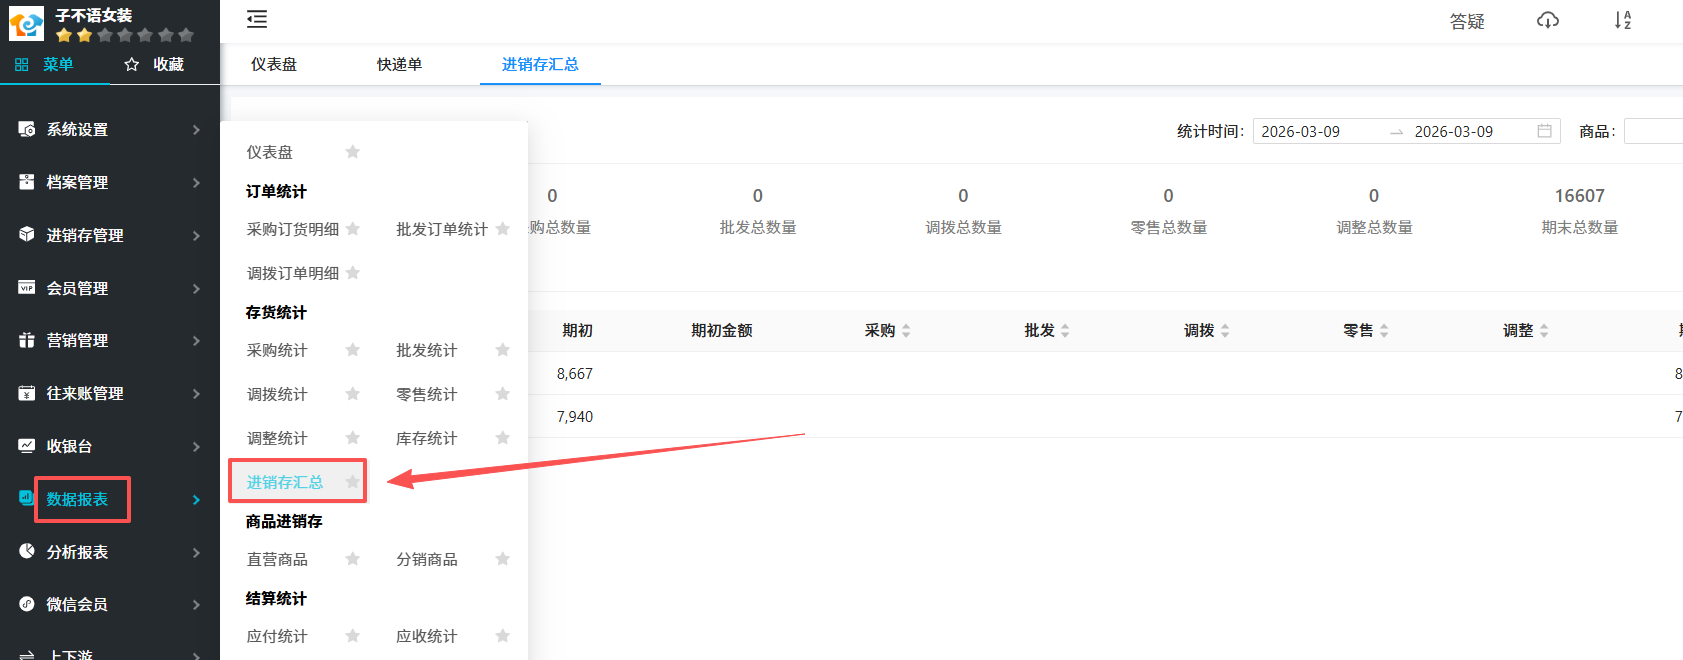The image size is (1683, 660).
Task: Open the 收藏 sidebar tab
Action: point(165,64)
